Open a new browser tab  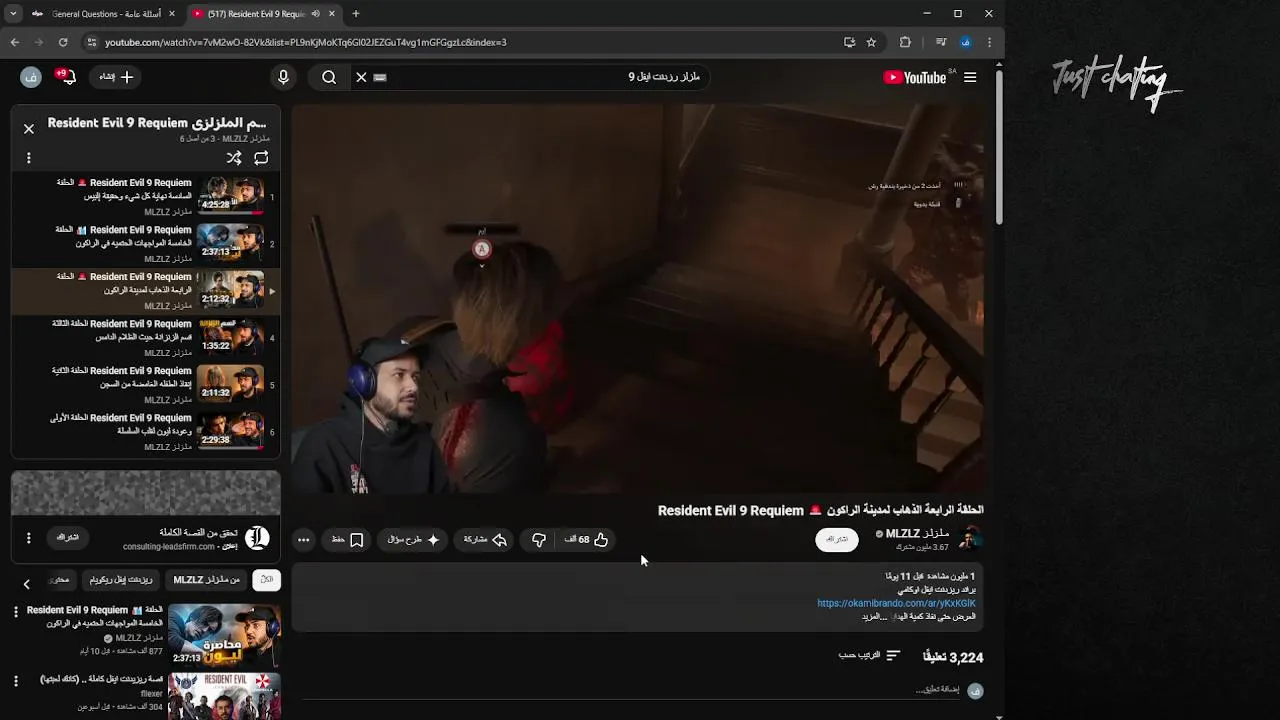pos(356,14)
